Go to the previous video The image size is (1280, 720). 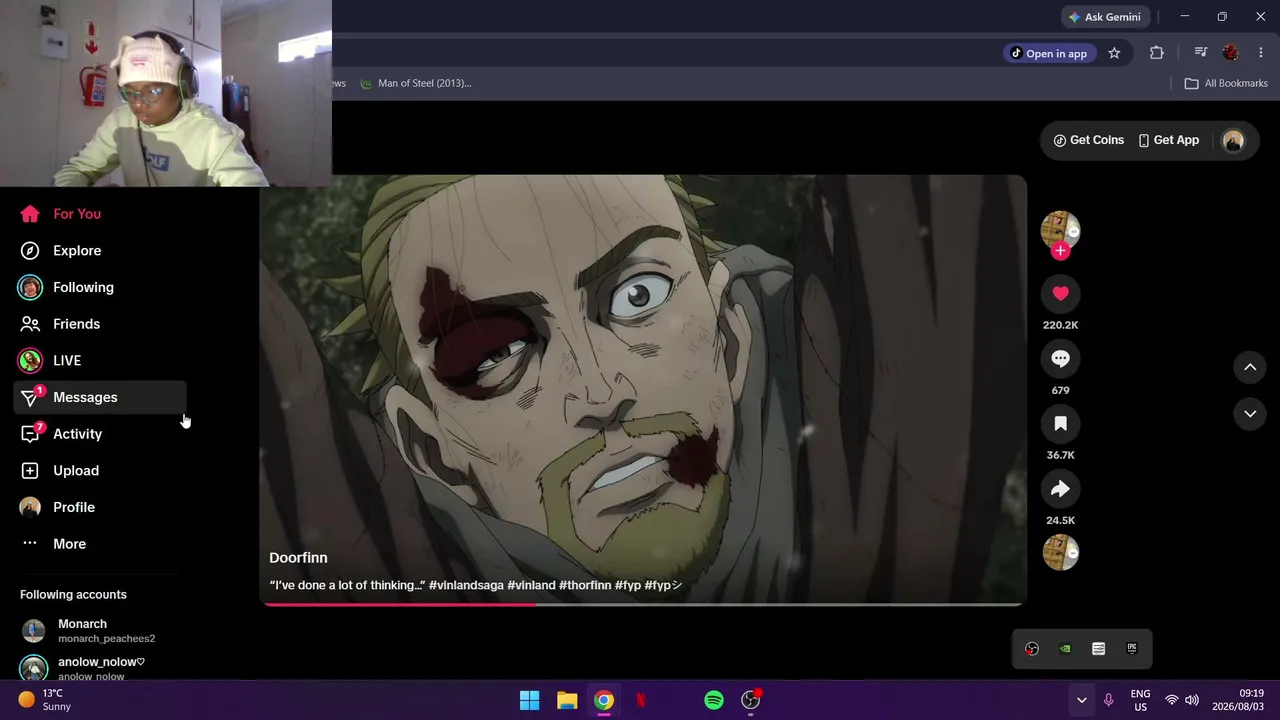(x=1250, y=368)
